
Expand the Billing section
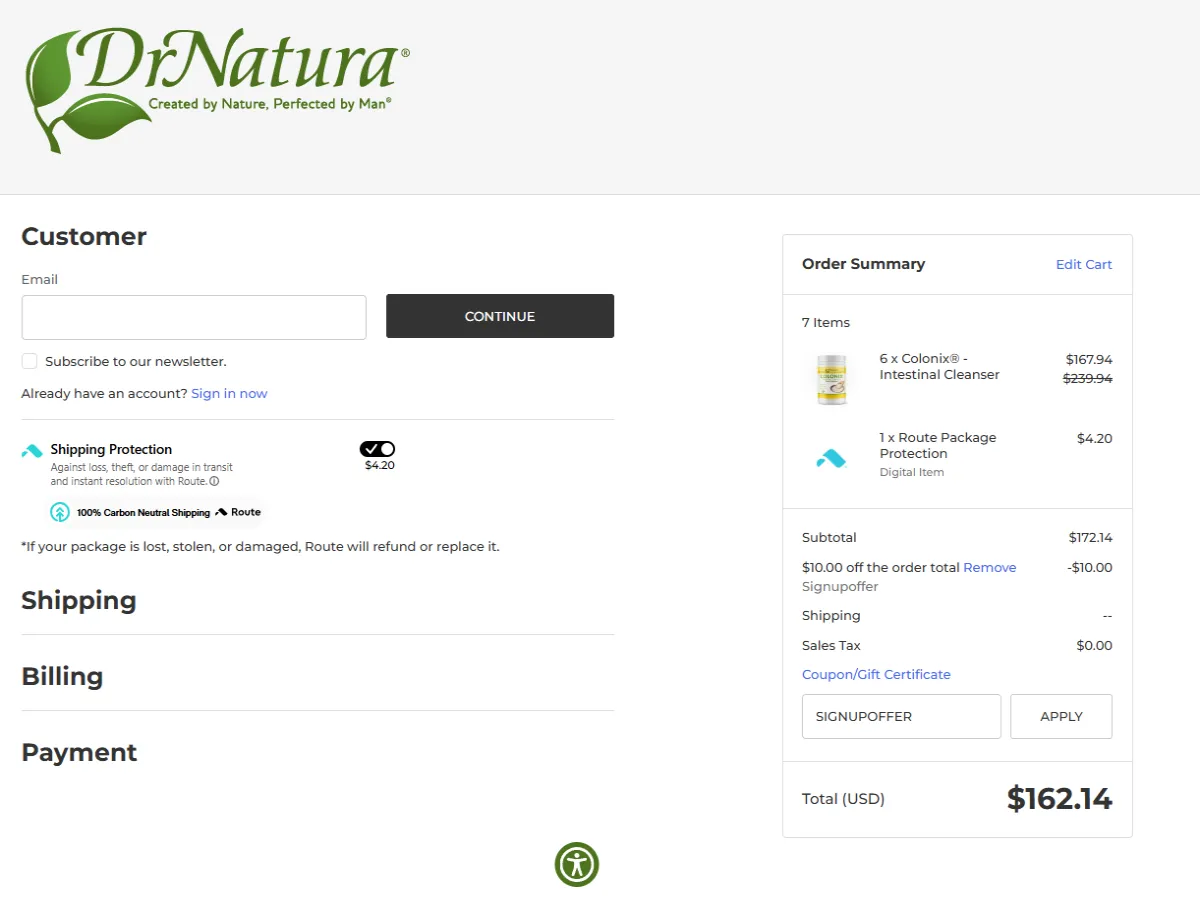[x=62, y=677]
